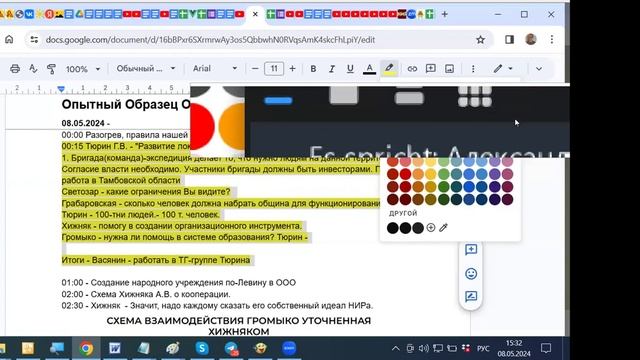Open Telegram from the taskbar
This screenshot has height=360, width=640.
231,348
